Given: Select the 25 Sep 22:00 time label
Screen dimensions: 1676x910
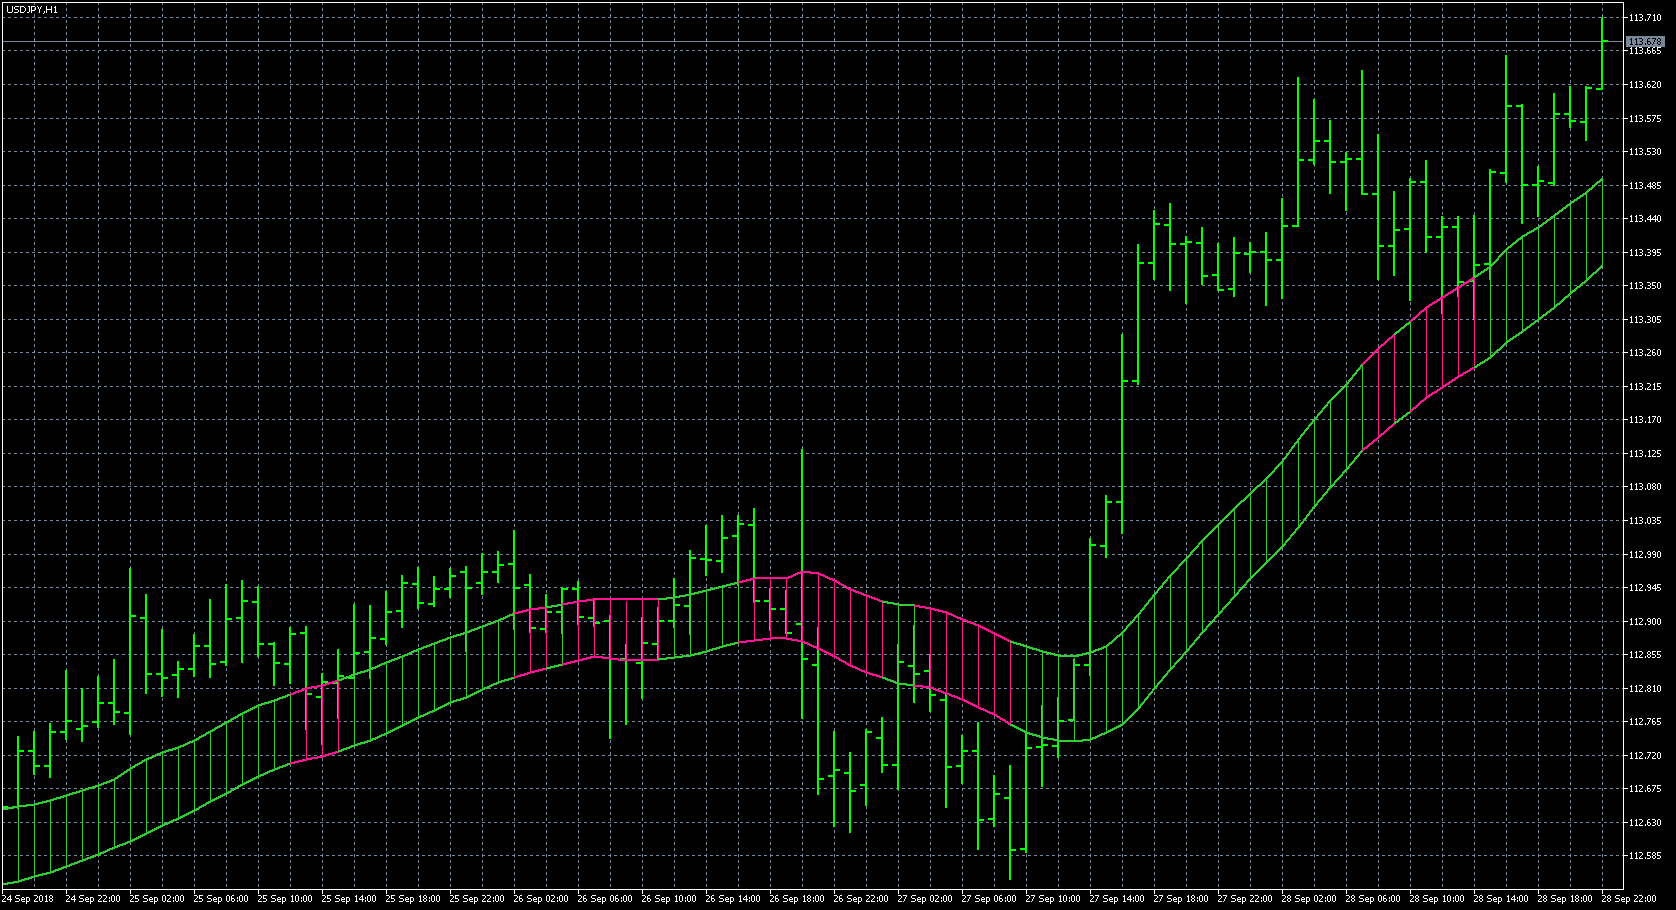Looking at the screenshot, I should 477,899.
